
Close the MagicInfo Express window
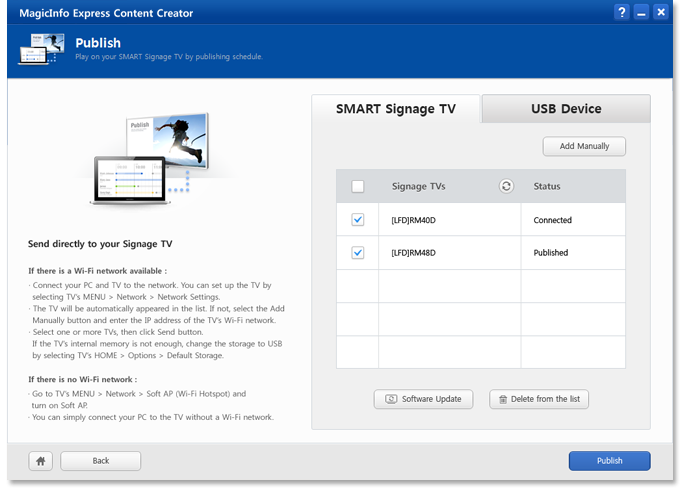tap(660, 12)
